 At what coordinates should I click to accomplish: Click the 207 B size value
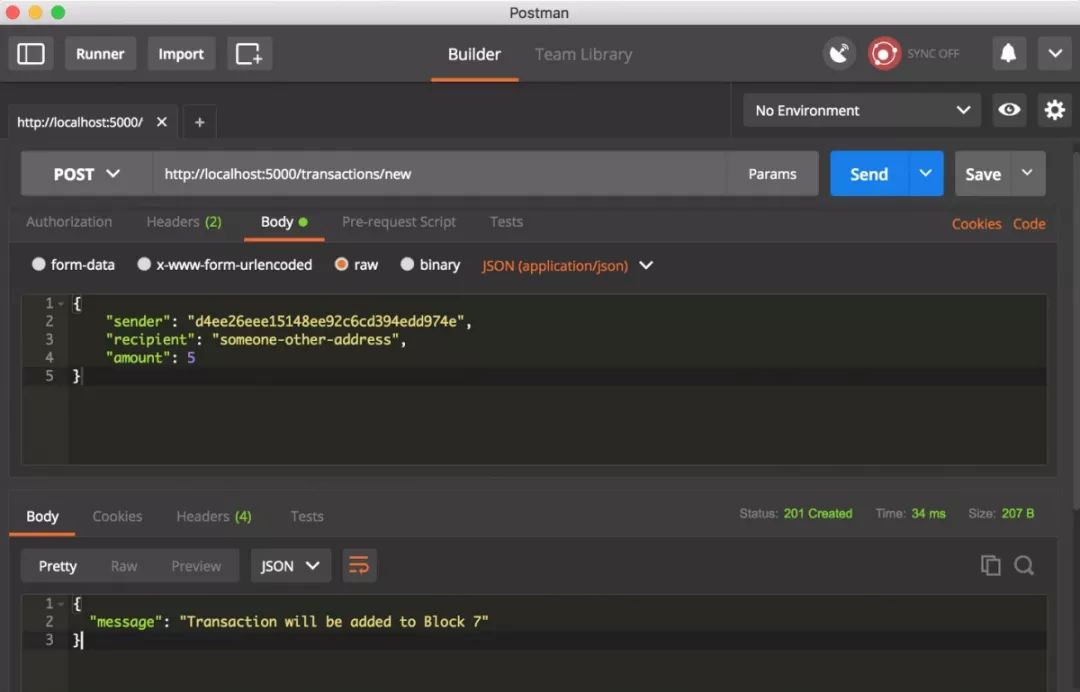(1018, 514)
